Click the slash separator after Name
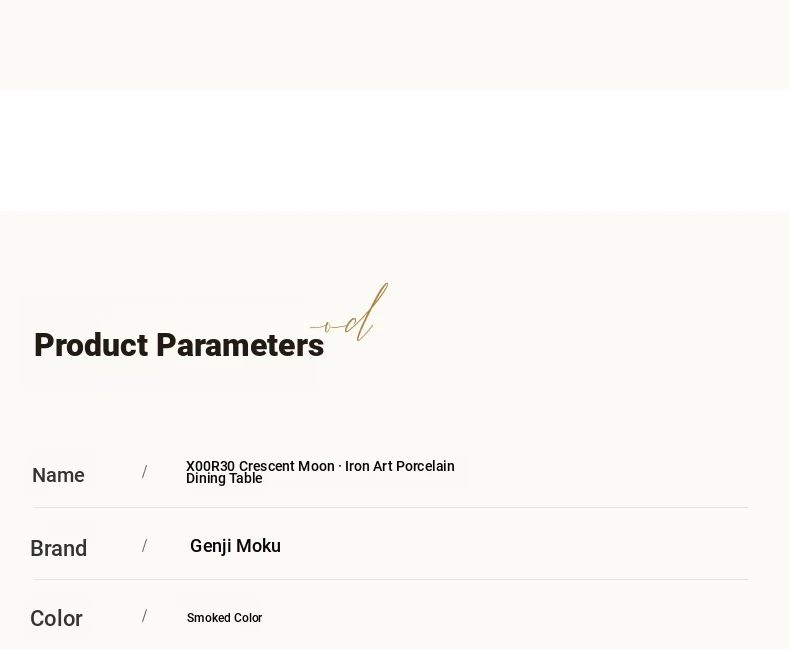 point(145,472)
